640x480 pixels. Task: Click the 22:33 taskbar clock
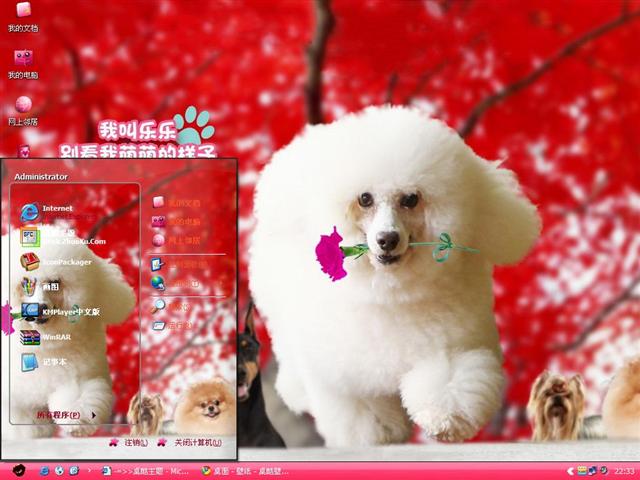coord(624,471)
